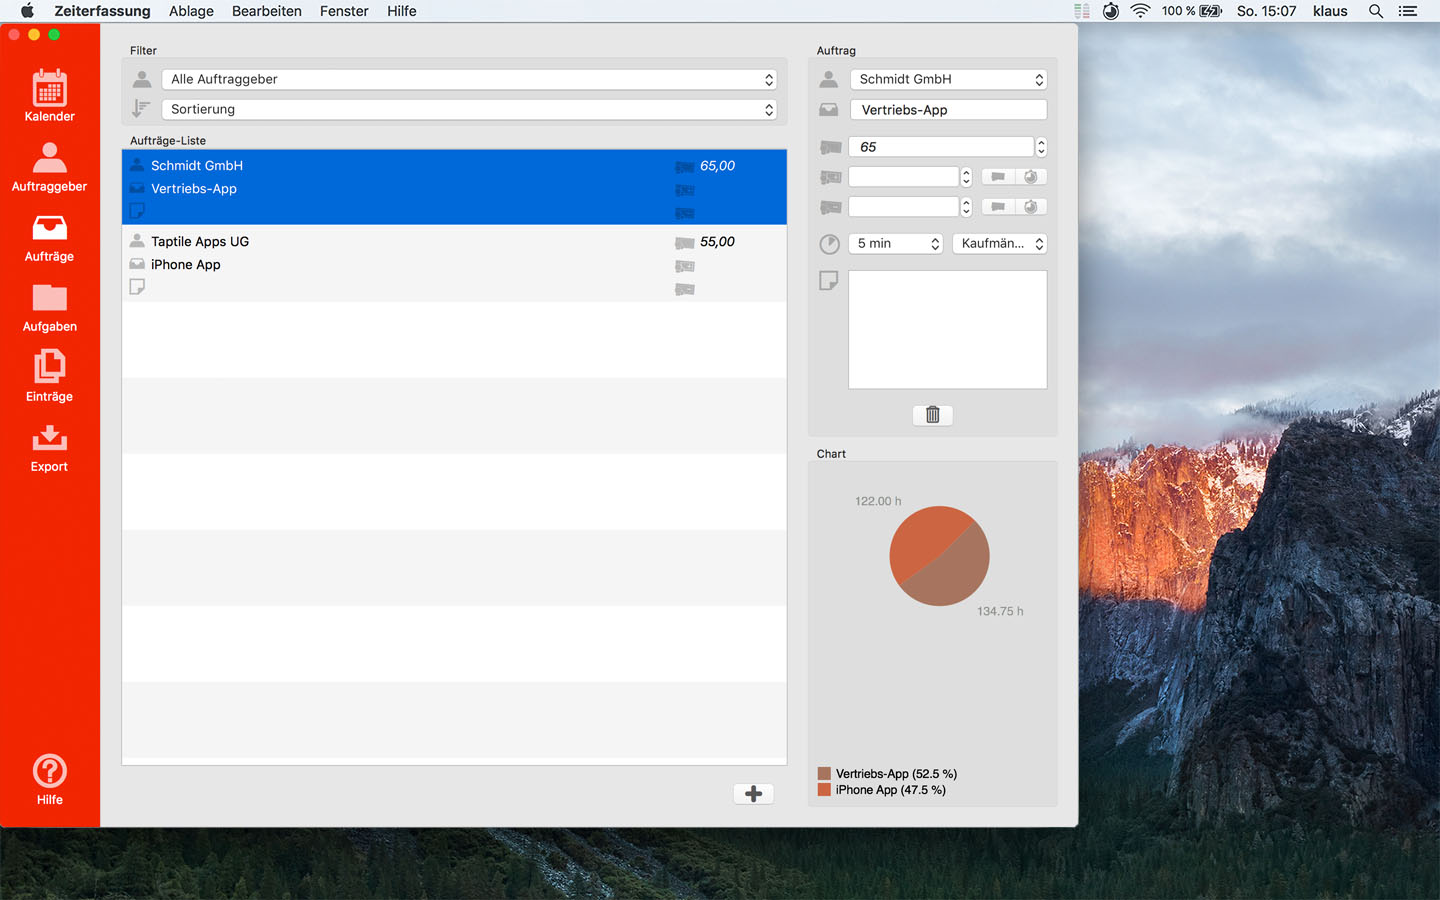Open the Hilfe menu in the menu bar
The image size is (1440, 900).
coord(402,11)
